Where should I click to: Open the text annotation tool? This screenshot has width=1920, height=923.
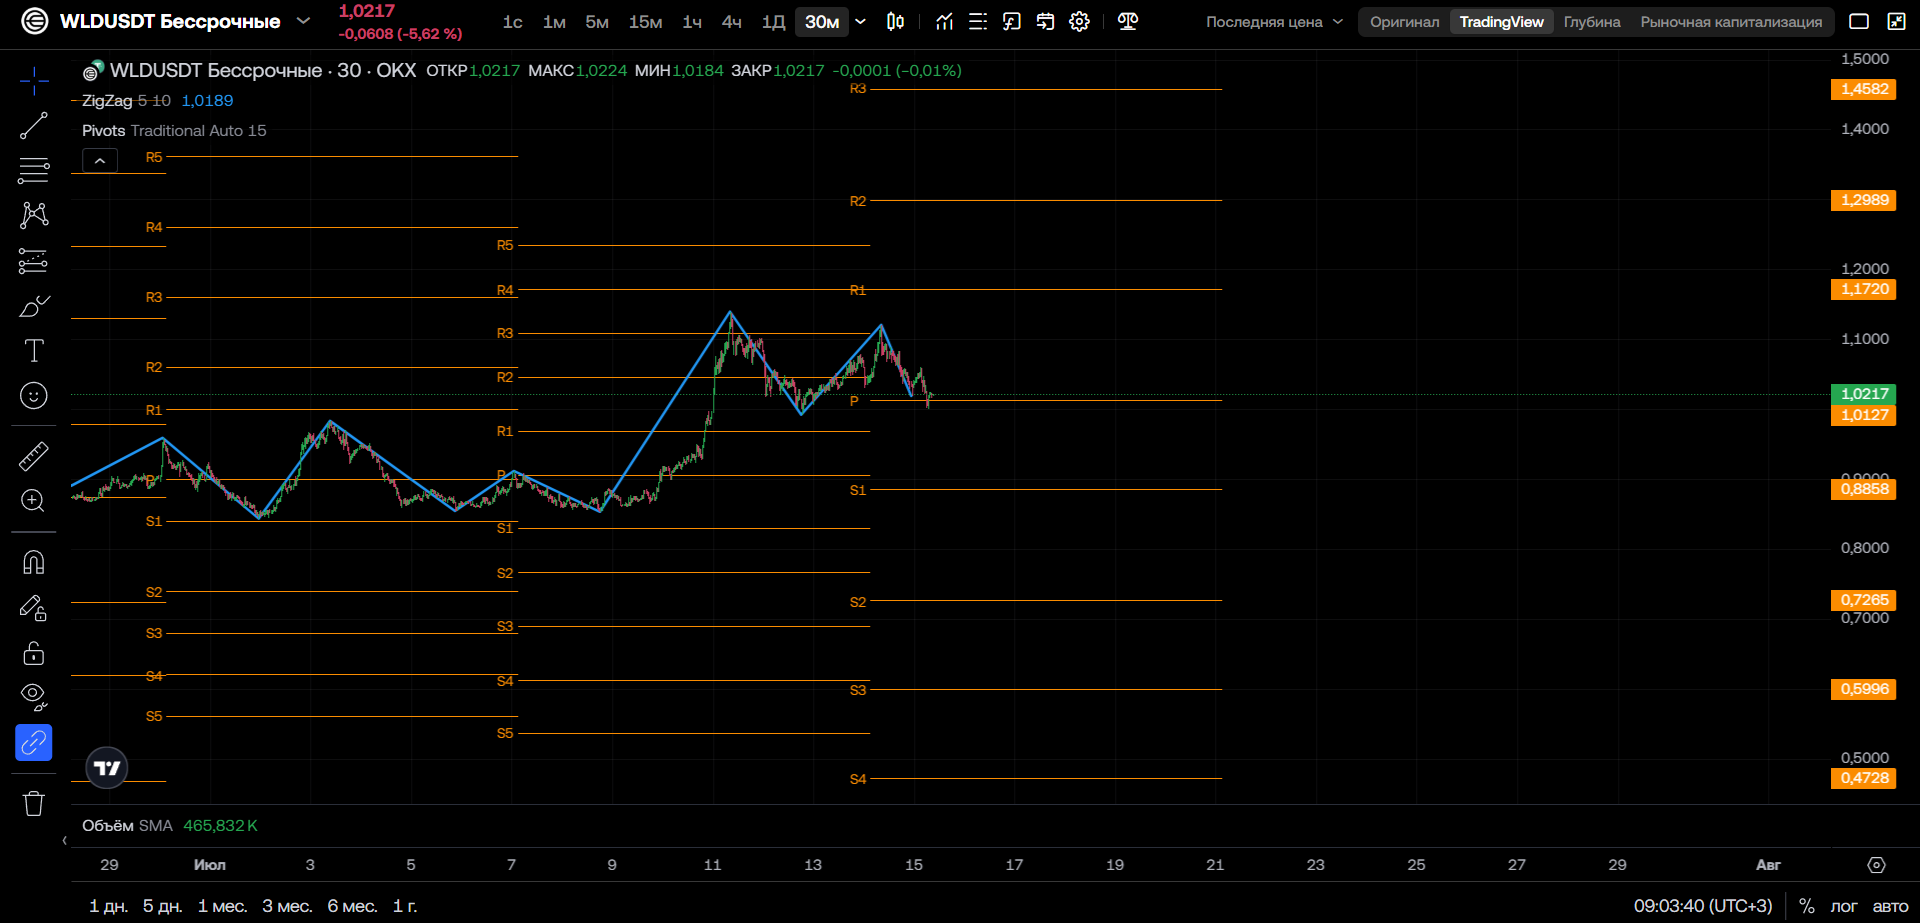pyautogui.click(x=33, y=351)
